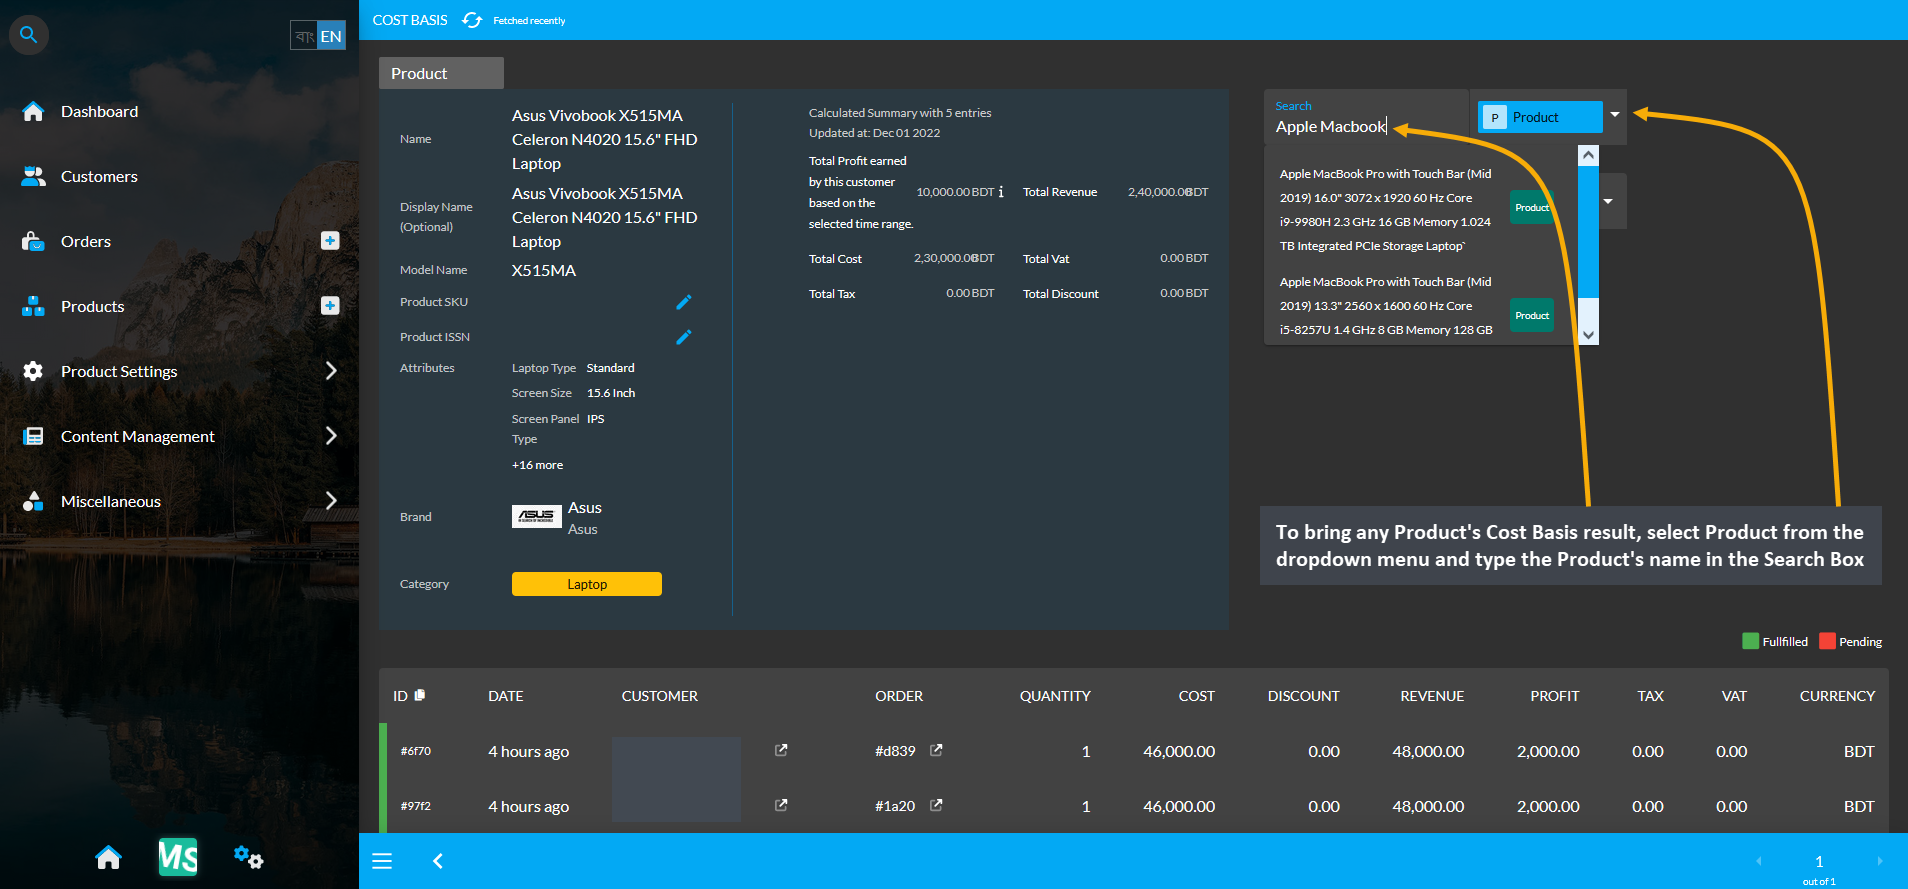Open the Product type dropdown

pyautogui.click(x=1540, y=117)
